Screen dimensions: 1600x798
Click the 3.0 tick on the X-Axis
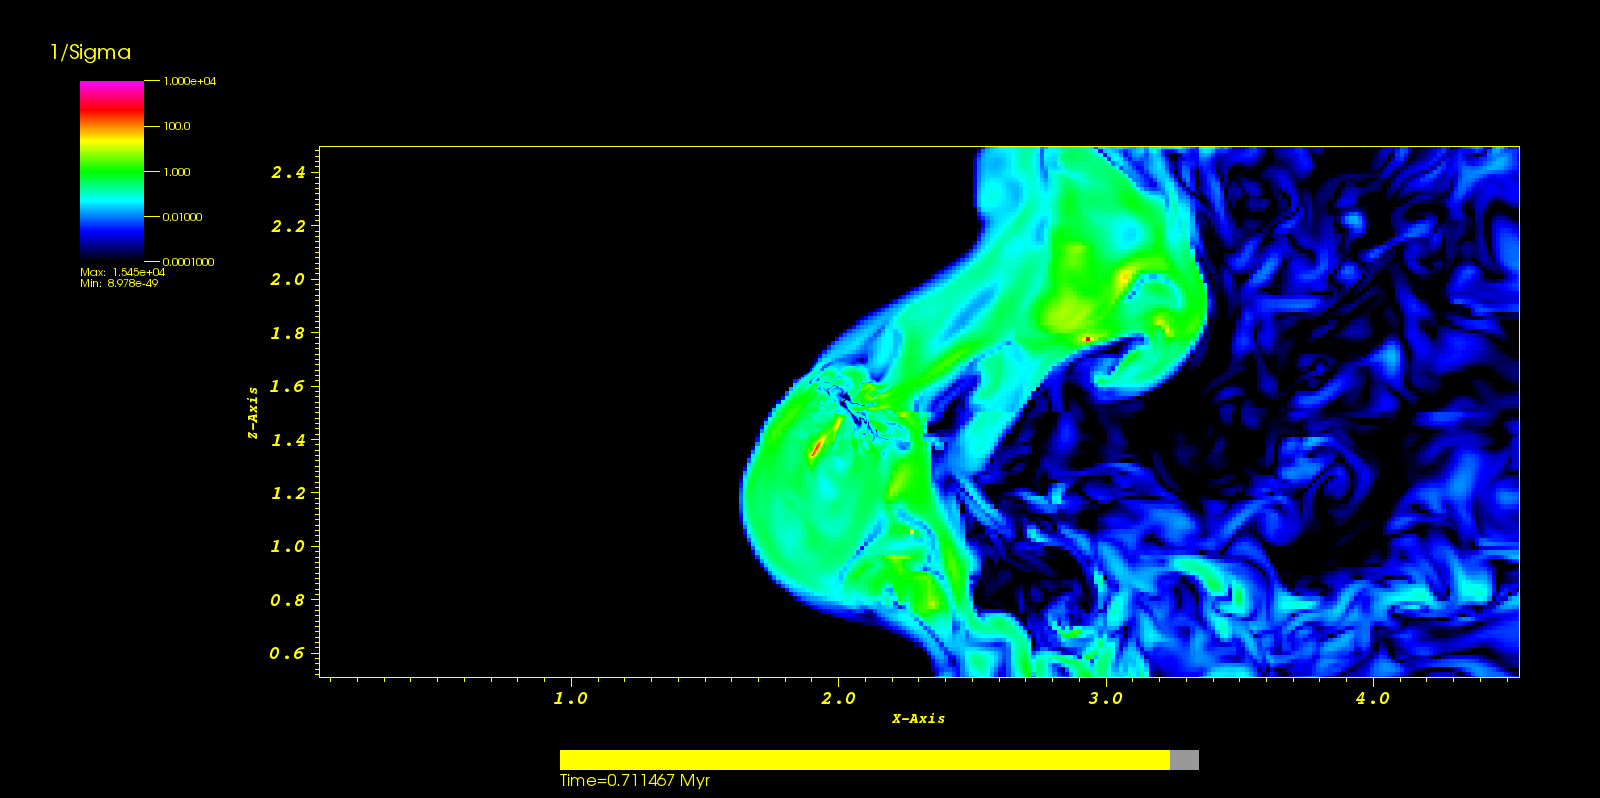(x=1105, y=699)
